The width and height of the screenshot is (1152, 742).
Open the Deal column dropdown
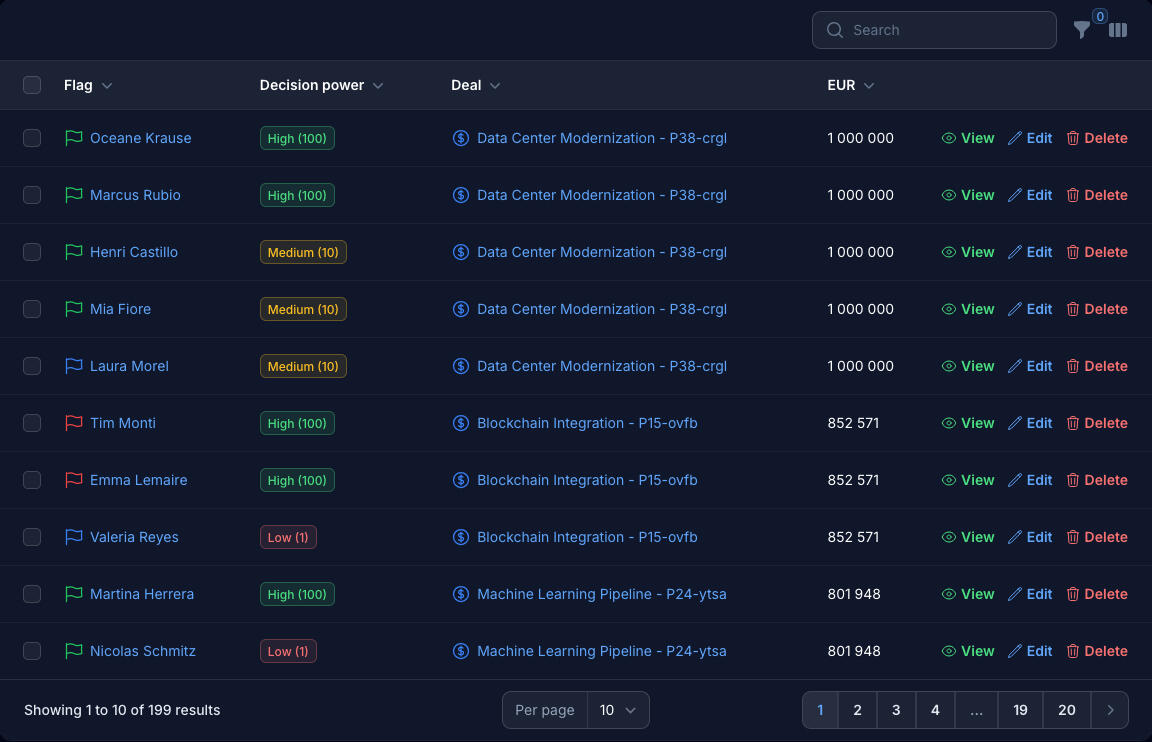[x=494, y=86]
